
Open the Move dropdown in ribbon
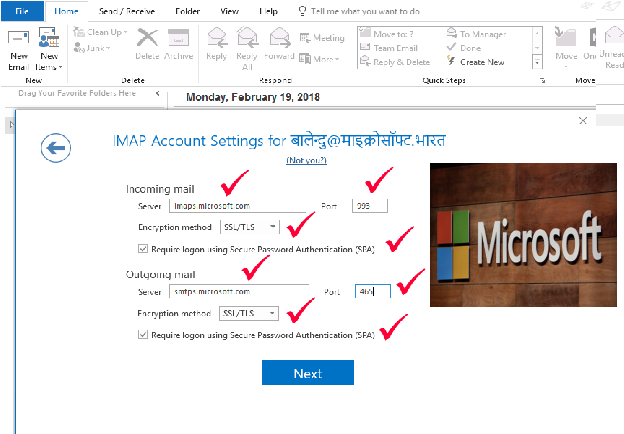[566, 47]
